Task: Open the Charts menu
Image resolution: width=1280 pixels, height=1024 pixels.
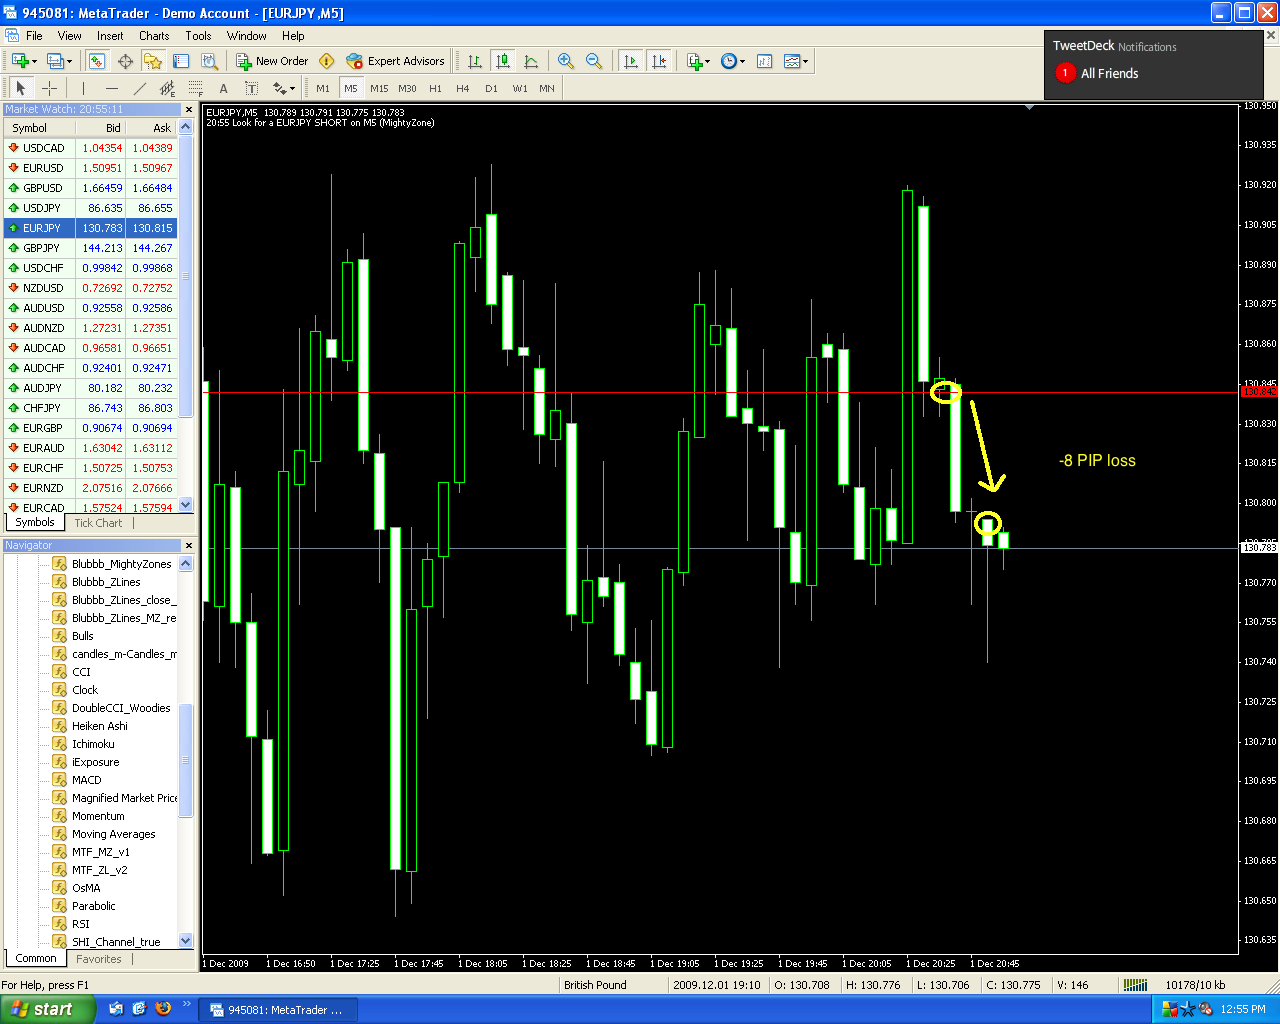Action: click(x=154, y=36)
